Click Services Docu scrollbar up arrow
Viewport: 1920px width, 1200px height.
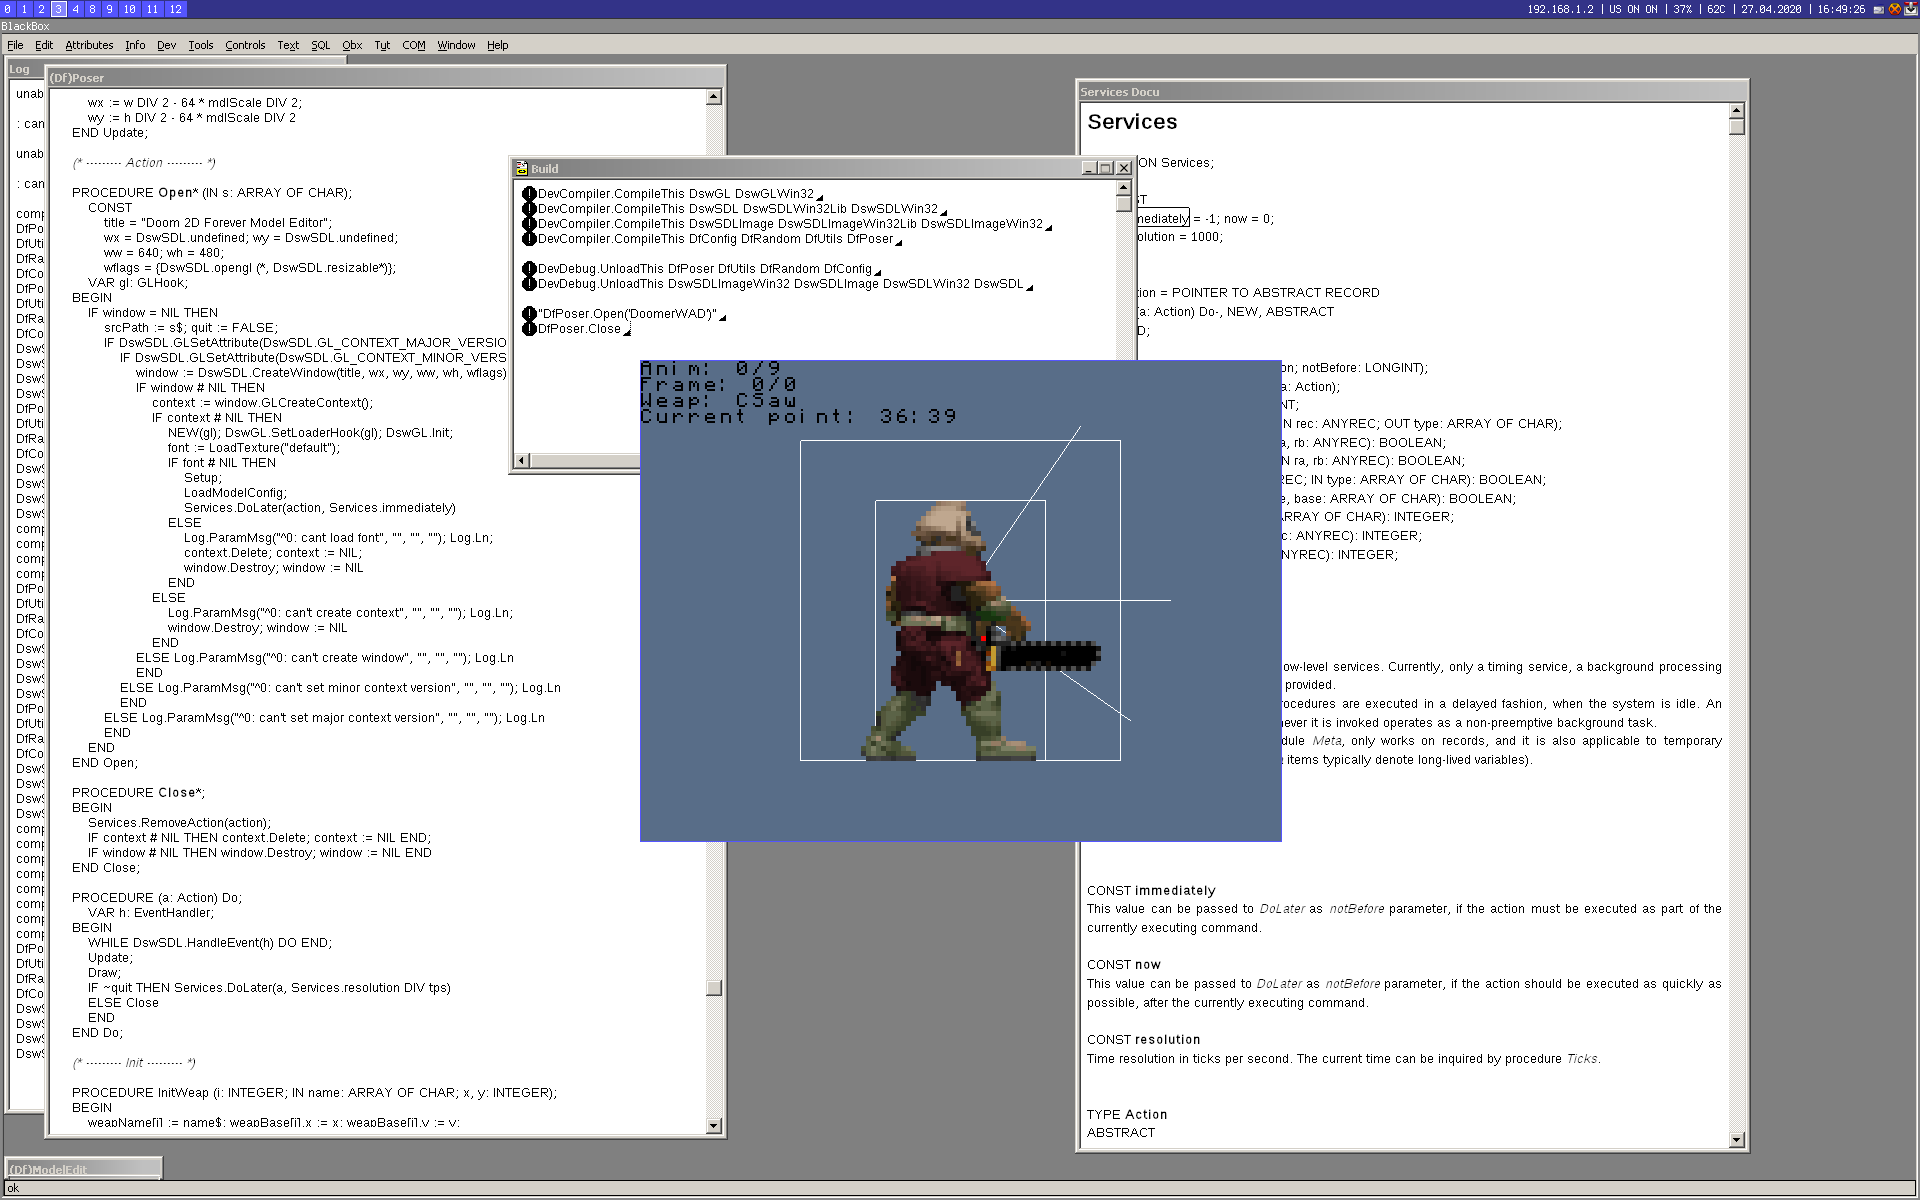pos(1736,110)
